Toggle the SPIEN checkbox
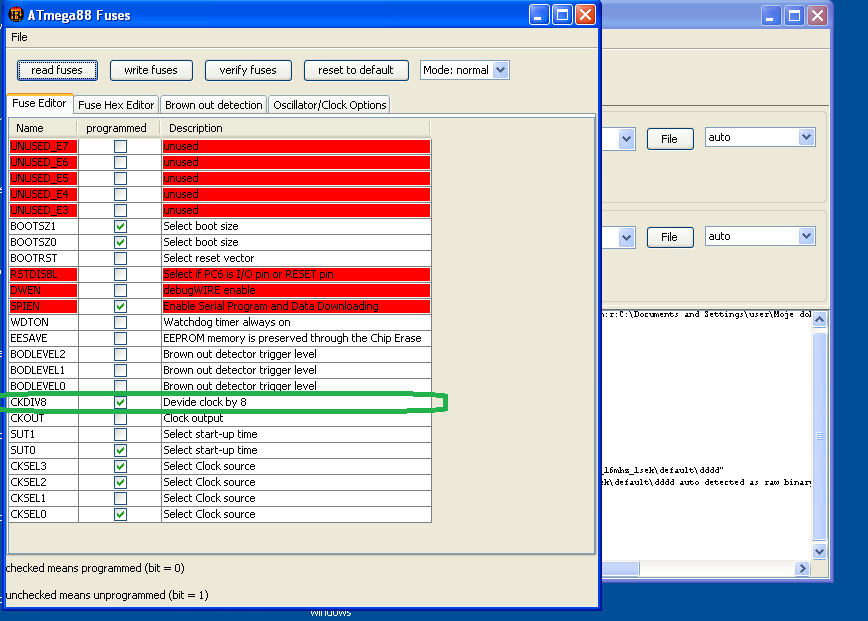868x621 pixels. [120, 307]
